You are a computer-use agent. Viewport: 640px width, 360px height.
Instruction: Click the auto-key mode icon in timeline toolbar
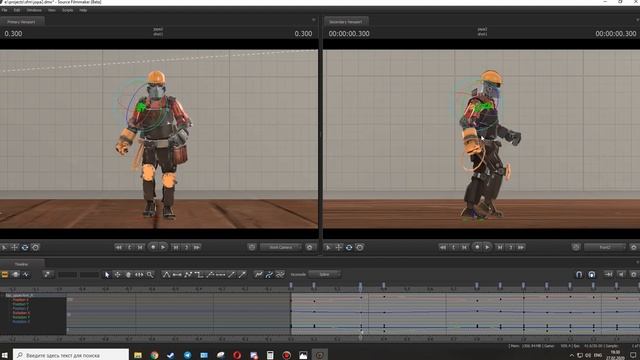47,275
